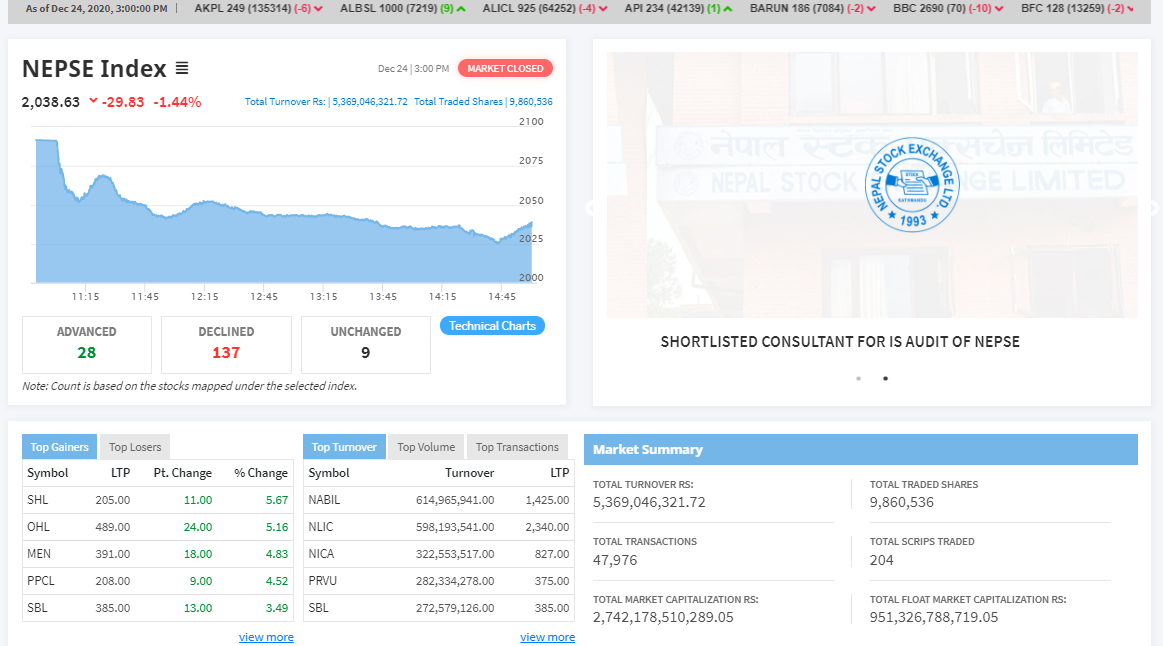Click the Total Traded Shares text above chart

[x=483, y=102]
